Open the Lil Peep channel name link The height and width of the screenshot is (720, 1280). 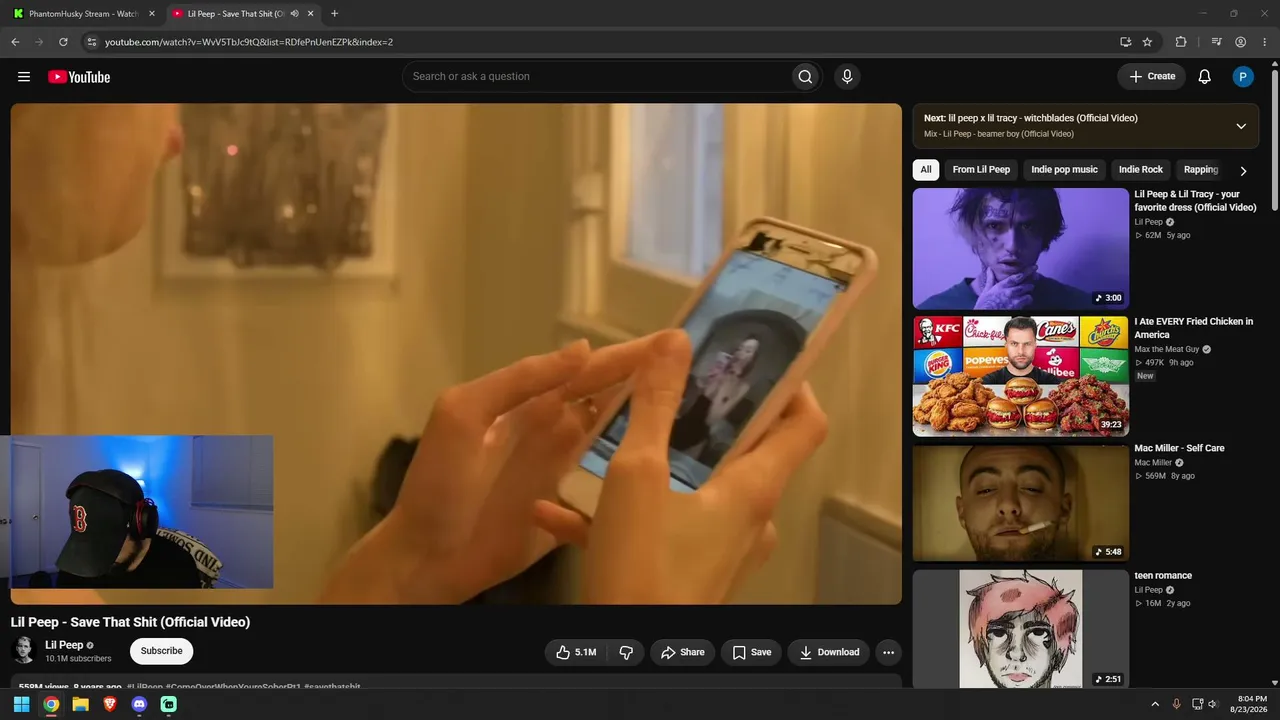tap(64, 645)
